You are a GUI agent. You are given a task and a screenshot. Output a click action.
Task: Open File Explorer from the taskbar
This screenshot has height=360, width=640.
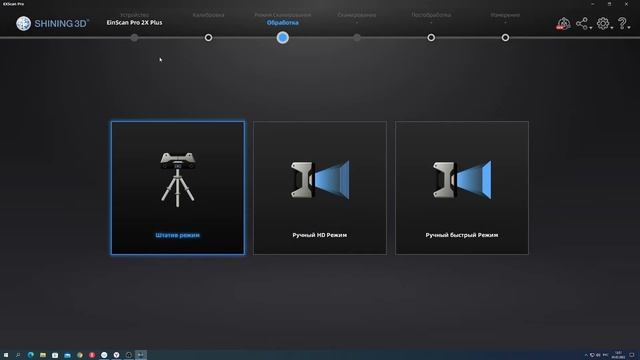43,355
